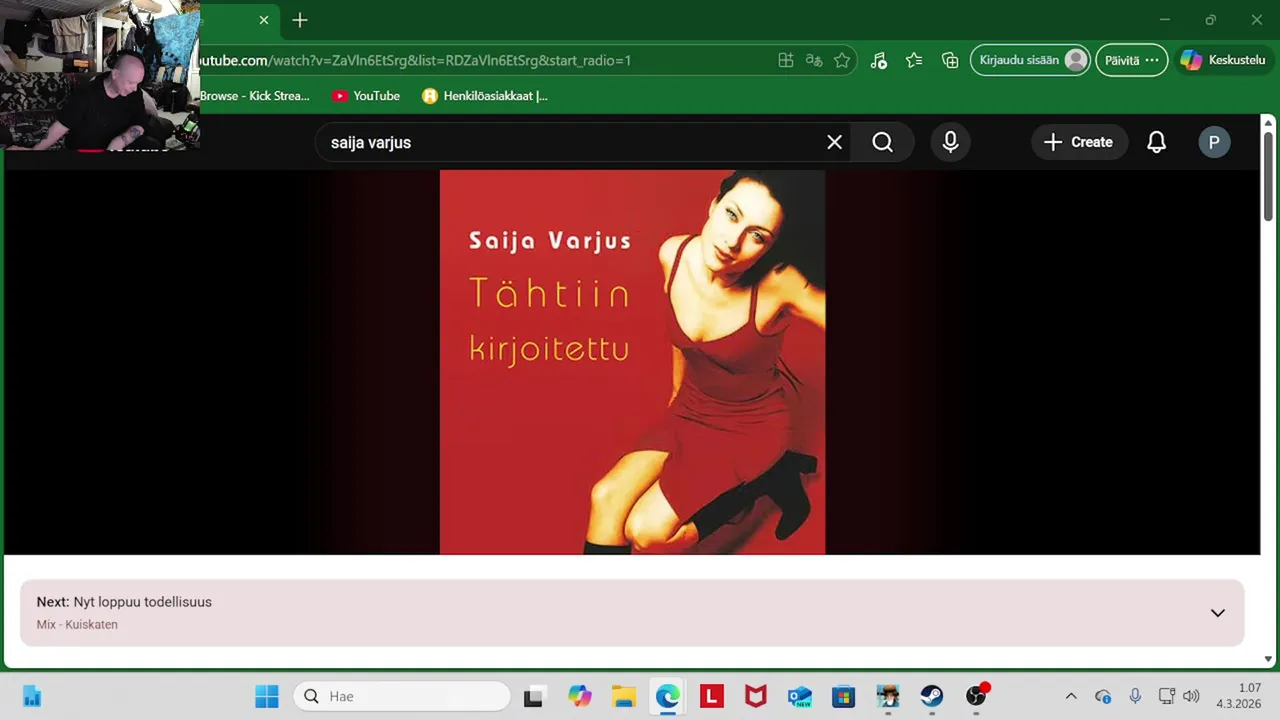Viewport: 1280px width, 720px height.
Task: Click the Saija Varjus album cover video
Action: tap(632, 362)
